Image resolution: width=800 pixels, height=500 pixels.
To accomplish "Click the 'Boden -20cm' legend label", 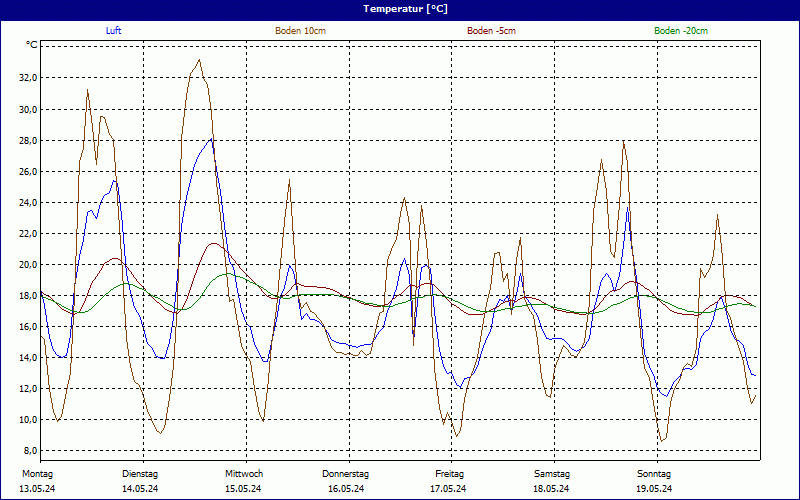I will coord(681,31).
